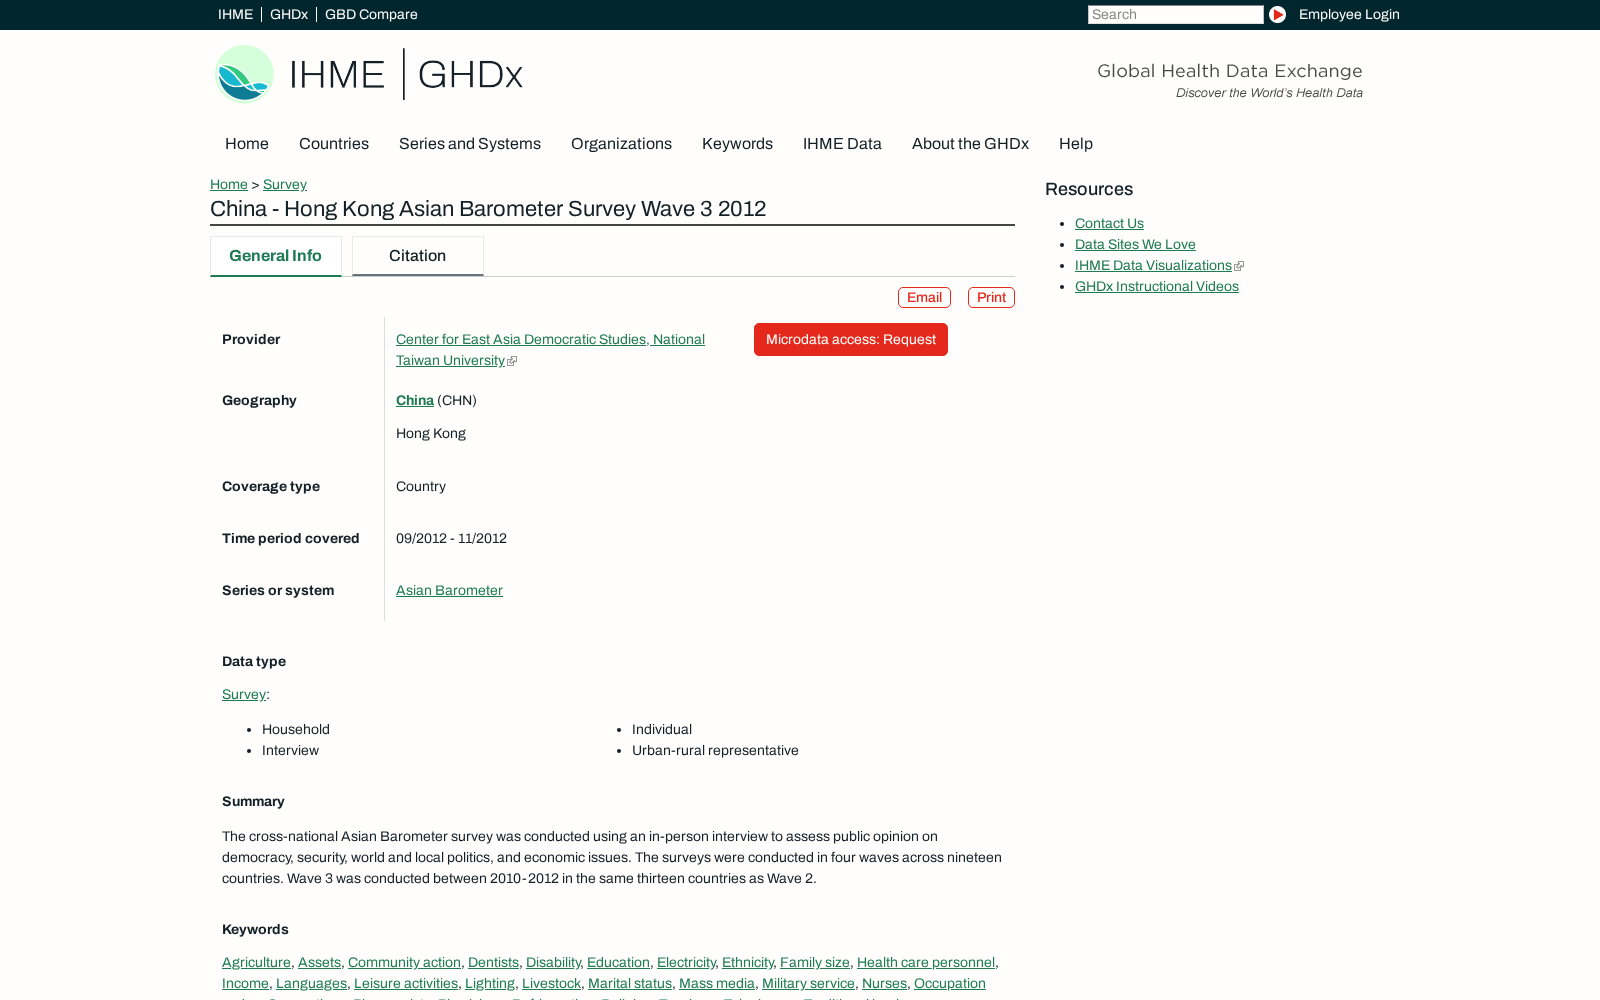
Task: Open Series and Systems menu
Action: 470,144
